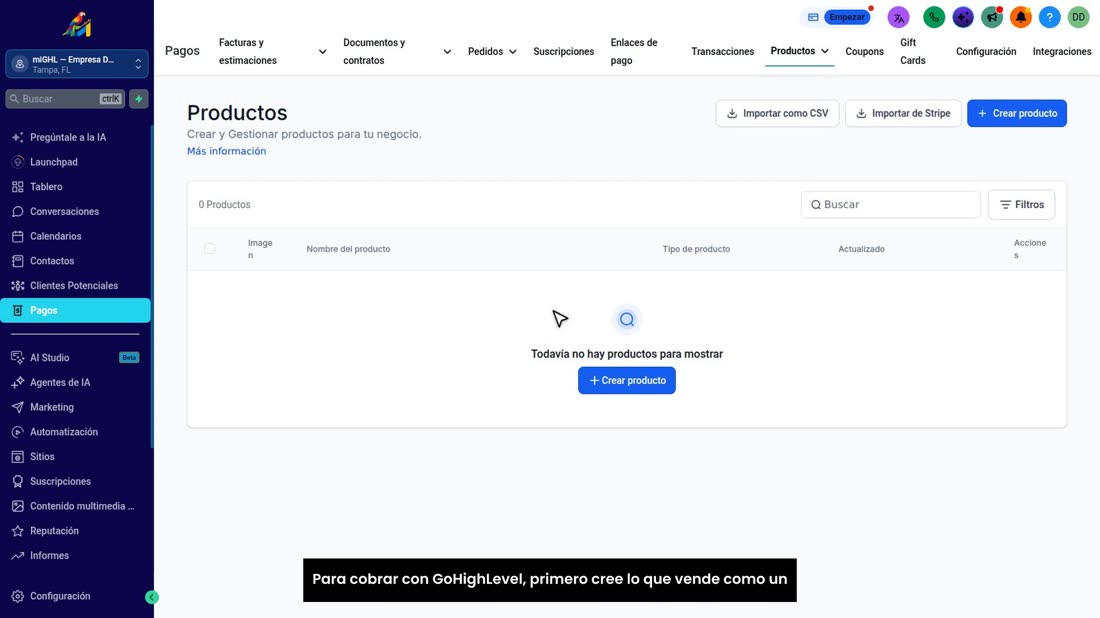Viewport: 1100px width, 618px height.
Task: Toggle the select-all products checkbox
Action: [210, 248]
